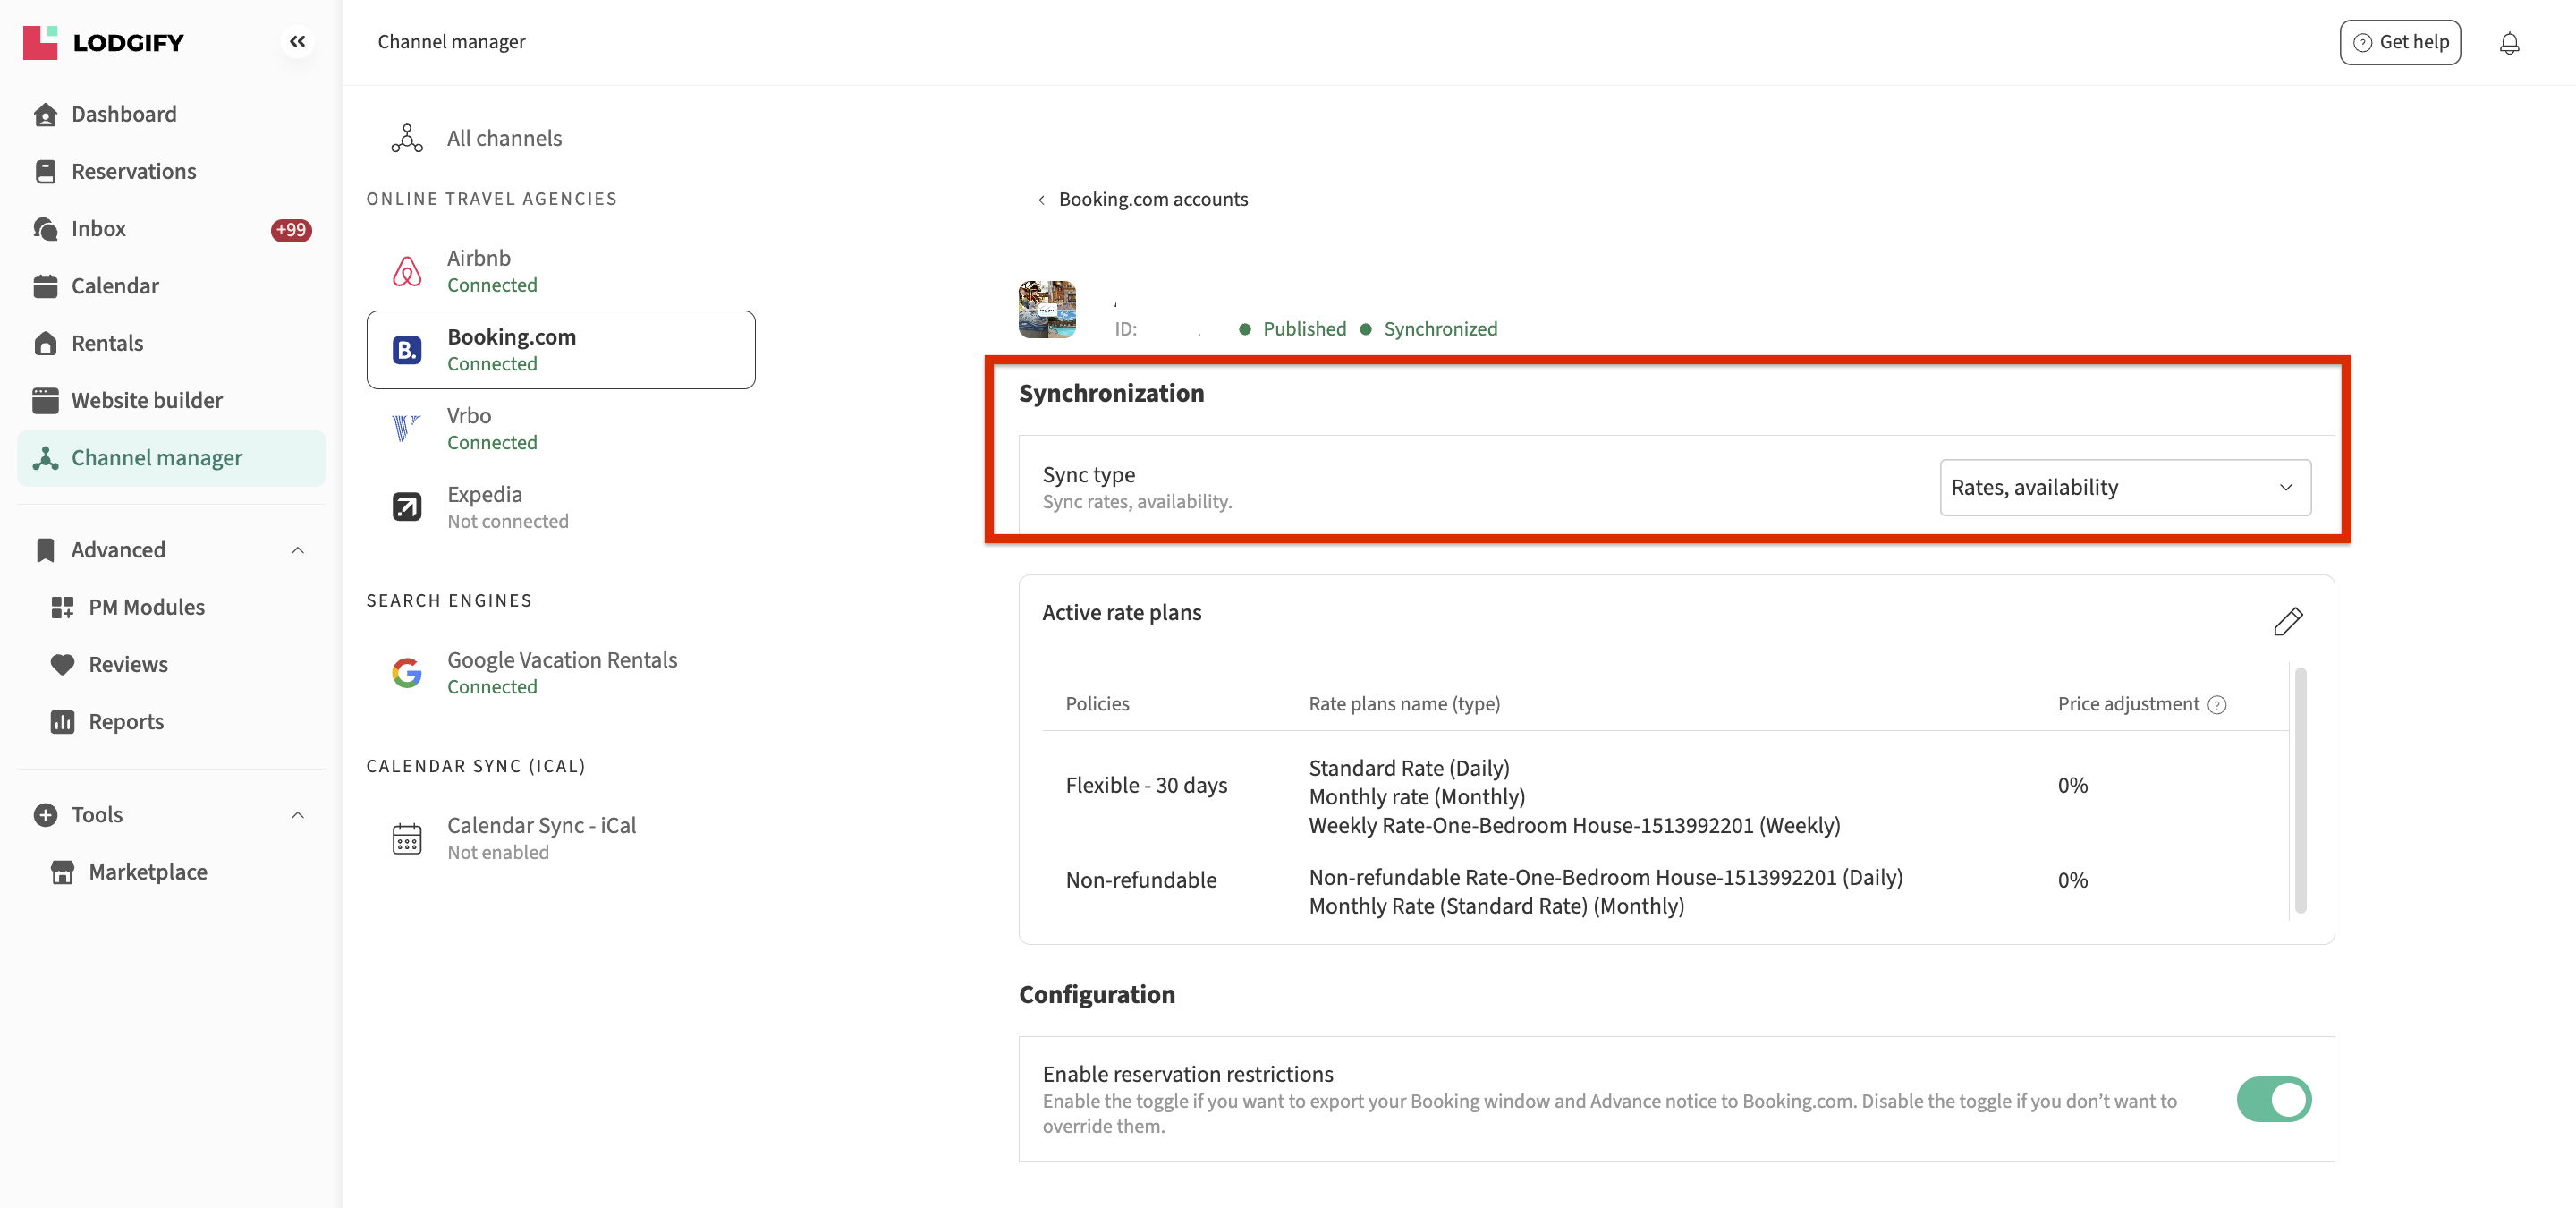Click Google Vacation Rentals logo
This screenshot has width=2576, height=1208.
point(407,673)
